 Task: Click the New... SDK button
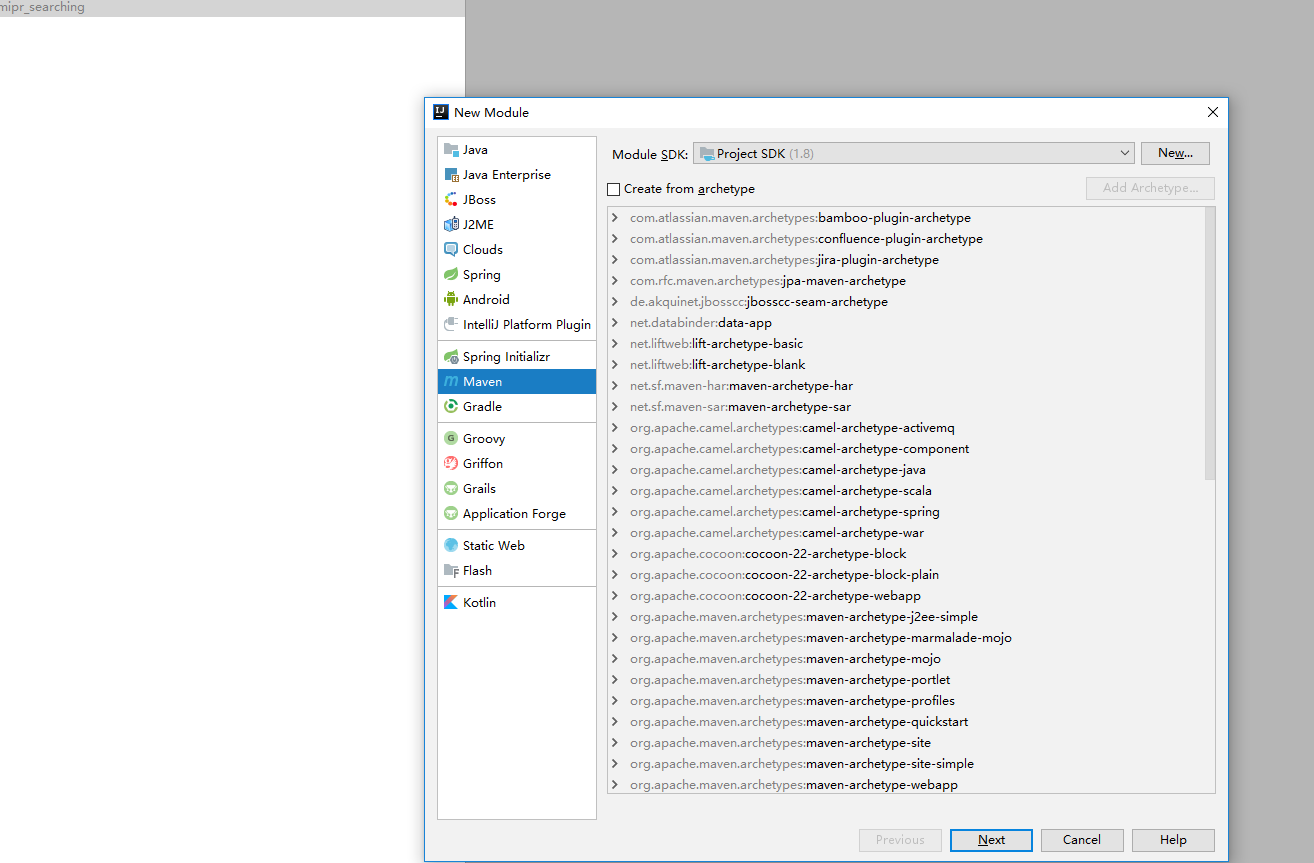[1175, 153]
